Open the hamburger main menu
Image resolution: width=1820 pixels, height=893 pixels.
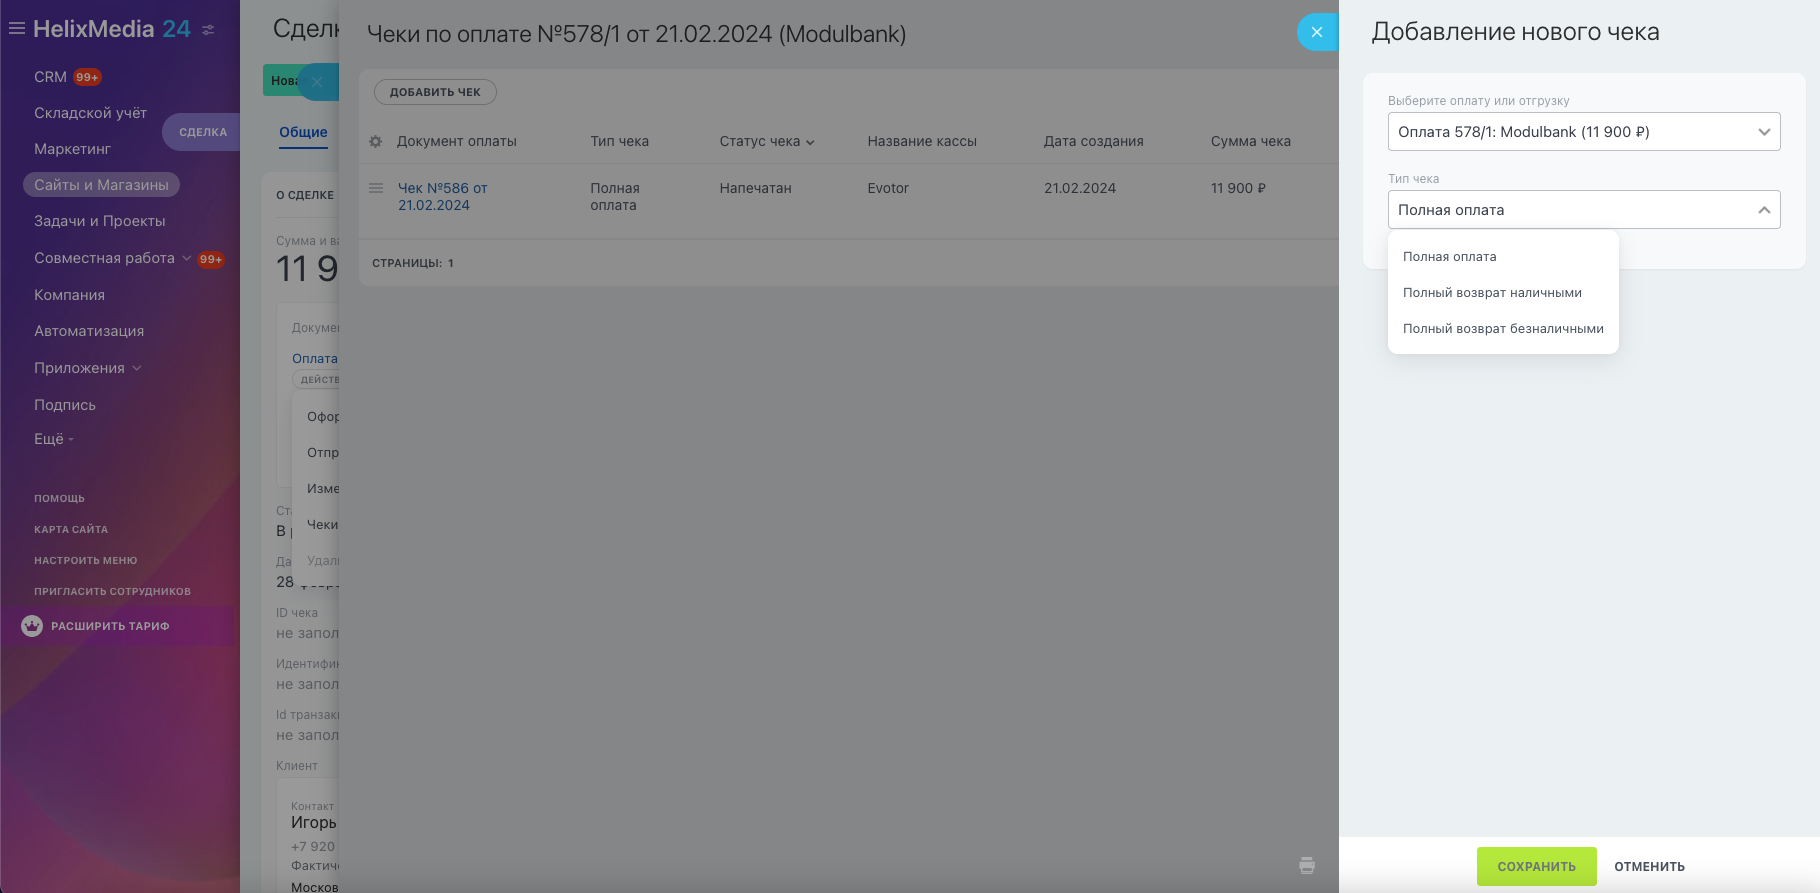[17, 29]
